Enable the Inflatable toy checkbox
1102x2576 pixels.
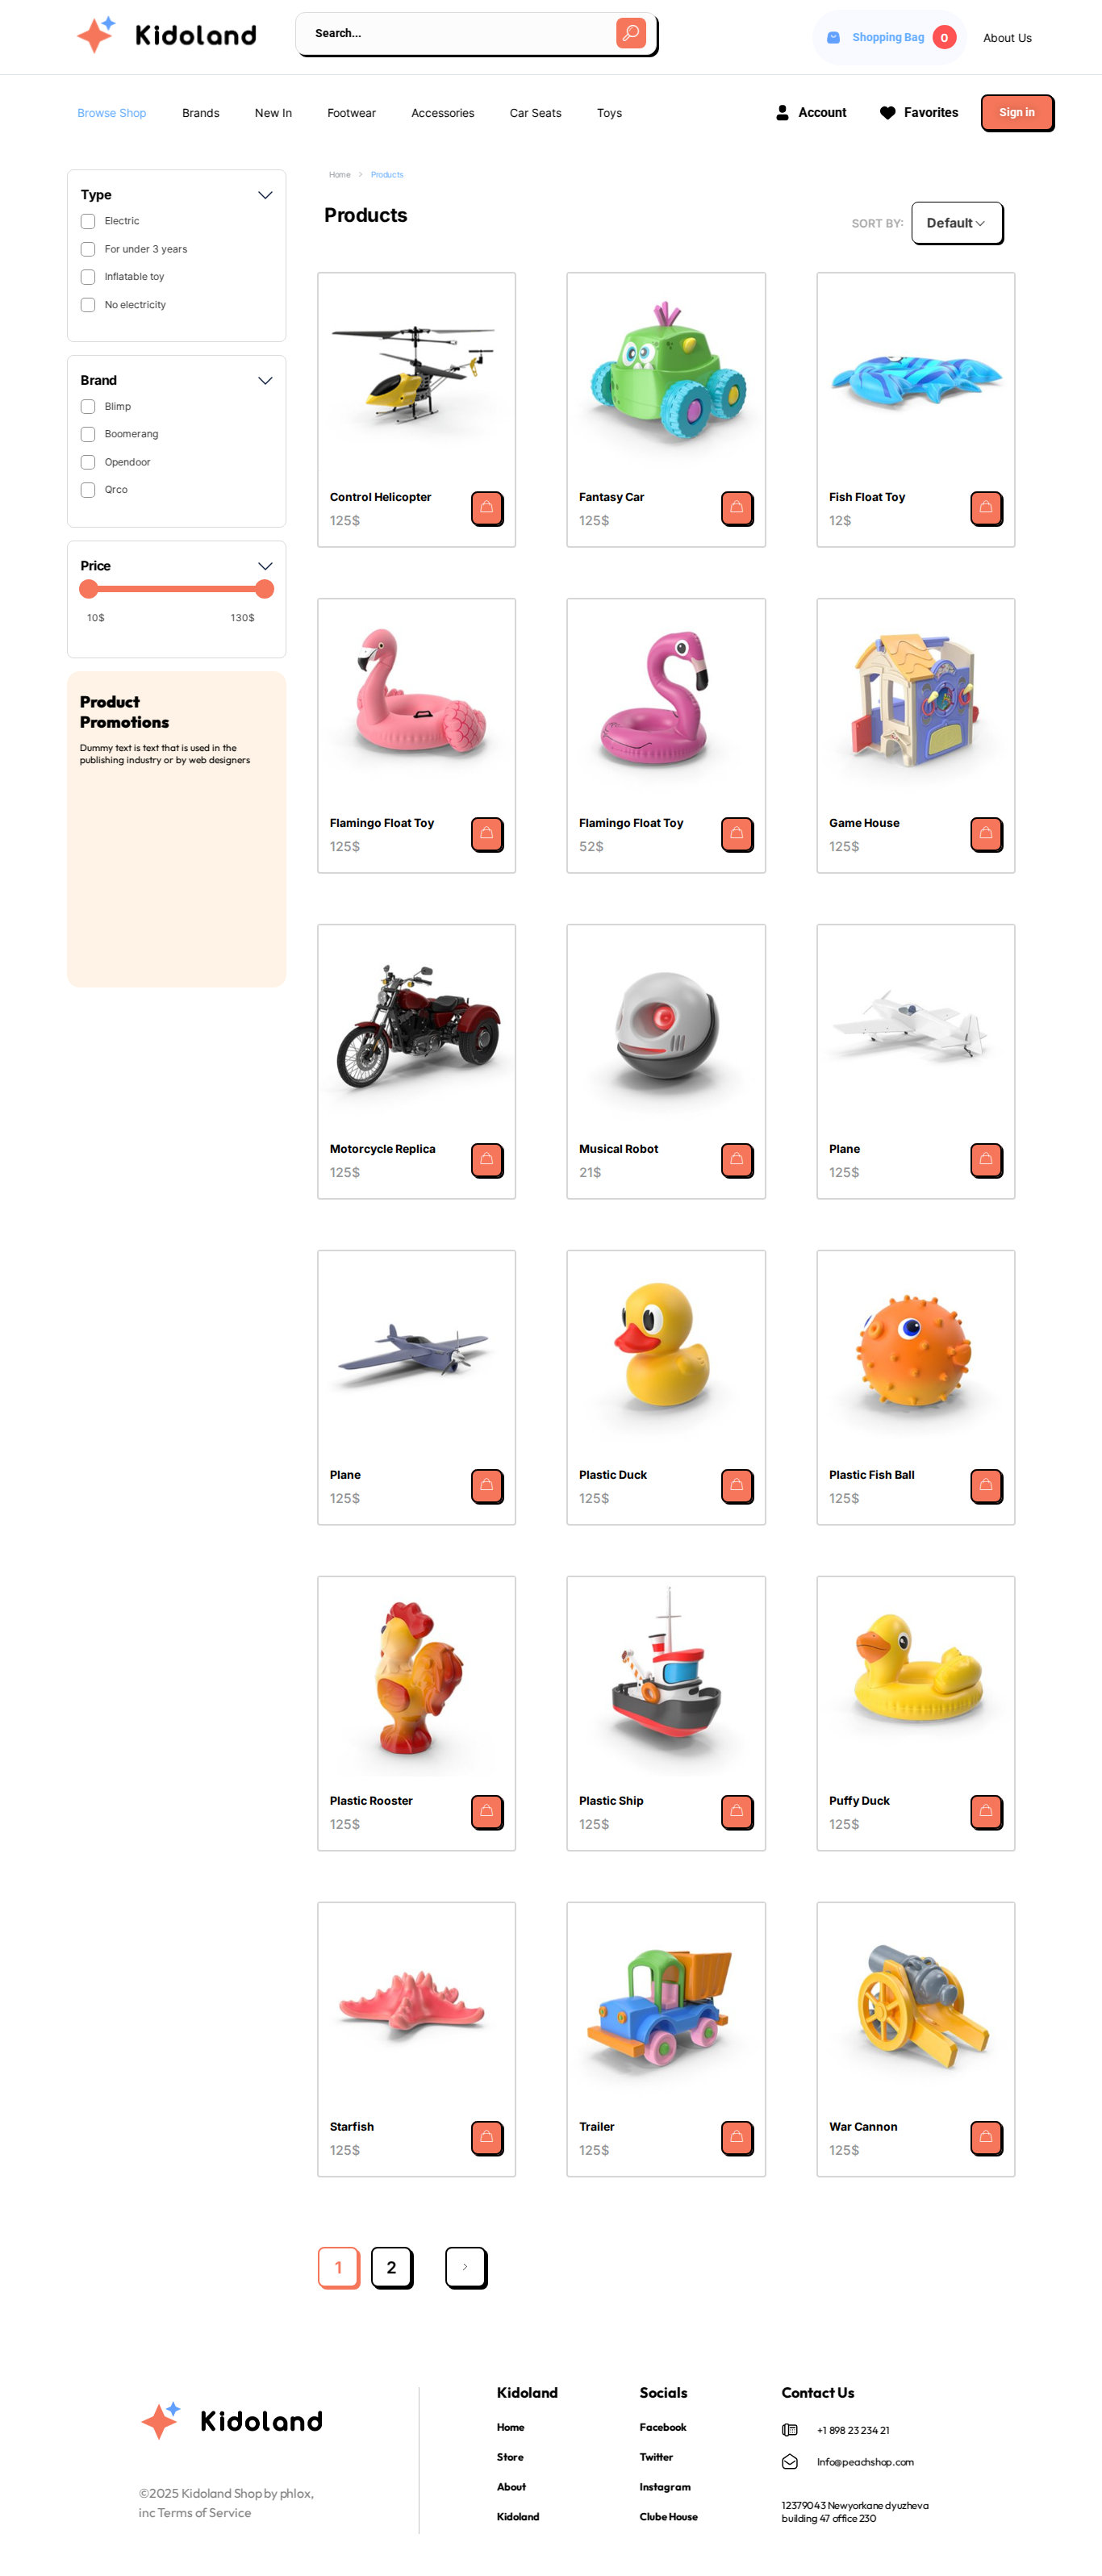[88, 277]
